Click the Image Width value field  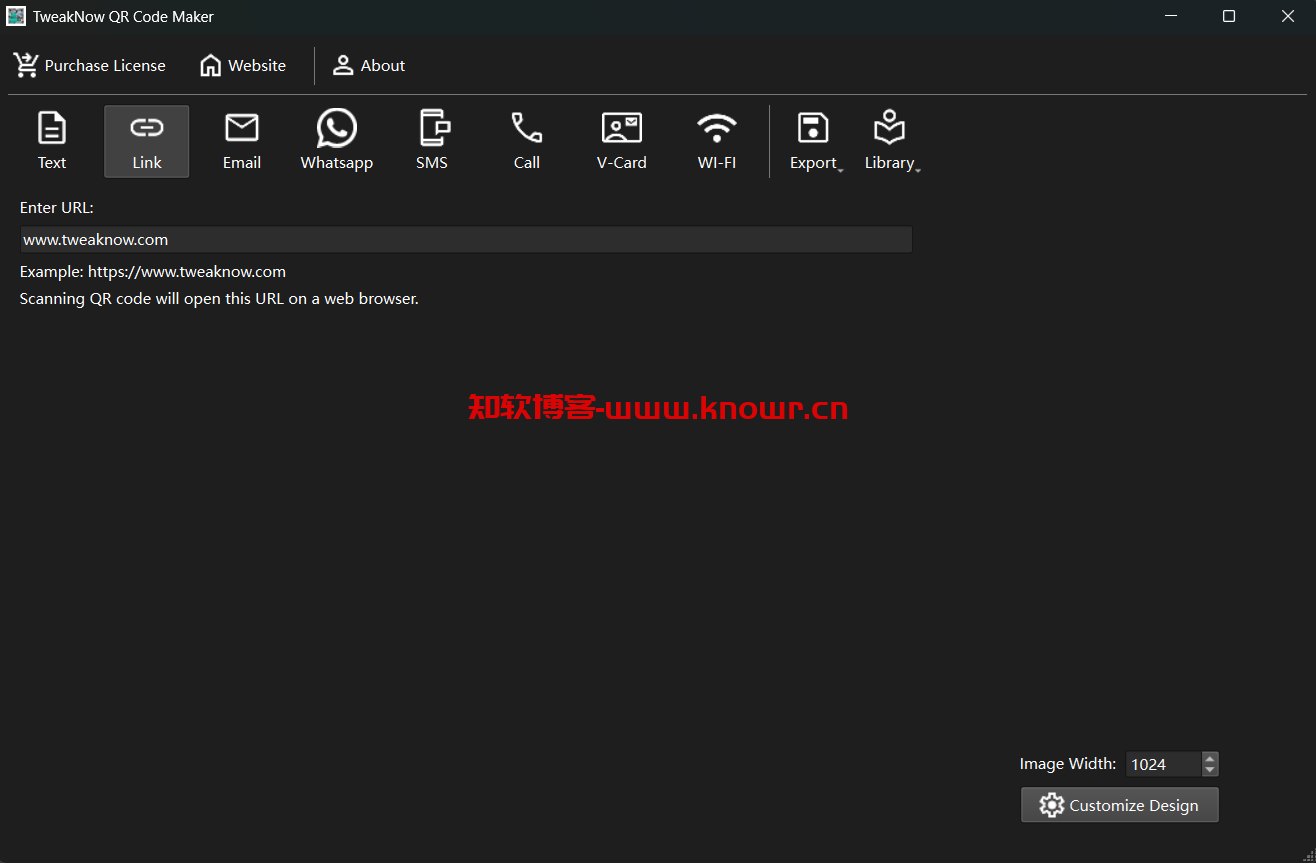(x=1163, y=764)
